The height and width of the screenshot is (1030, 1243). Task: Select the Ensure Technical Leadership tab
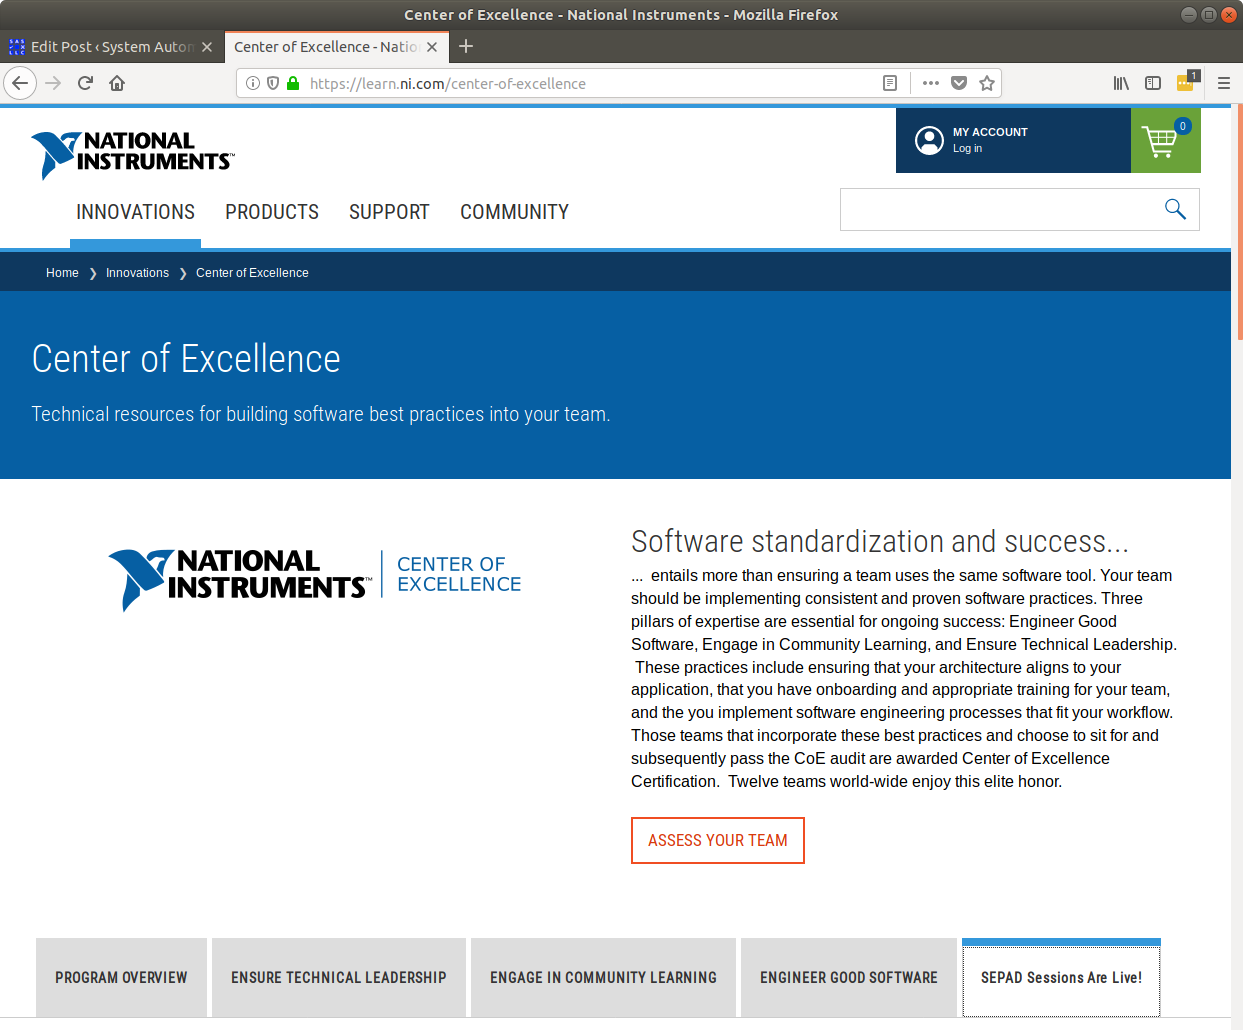click(339, 978)
